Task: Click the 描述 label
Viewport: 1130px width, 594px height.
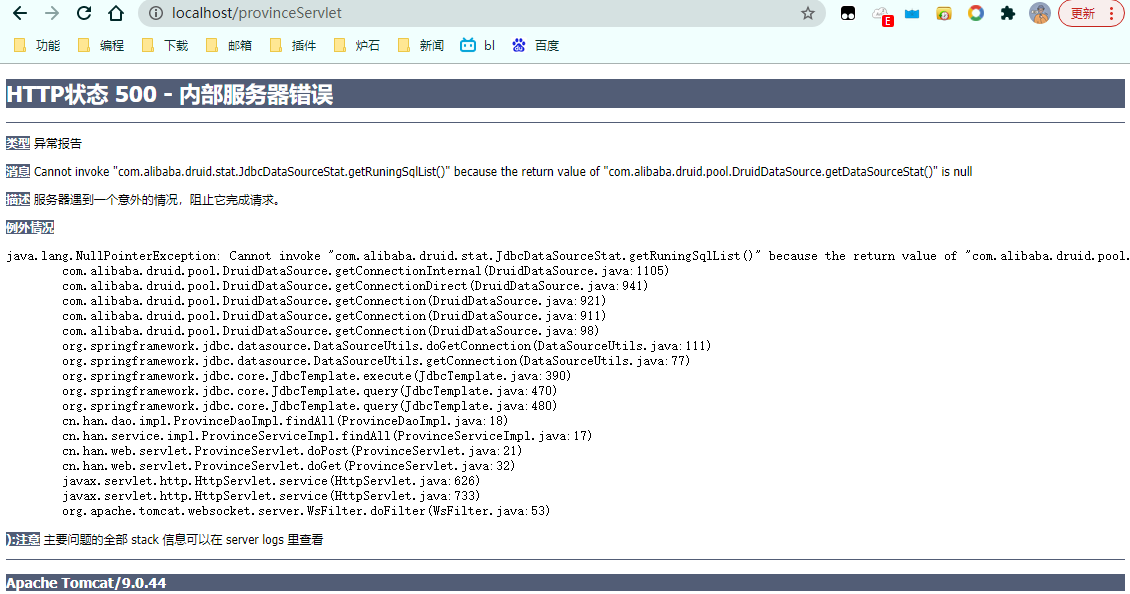Action: (x=18, y=200)
